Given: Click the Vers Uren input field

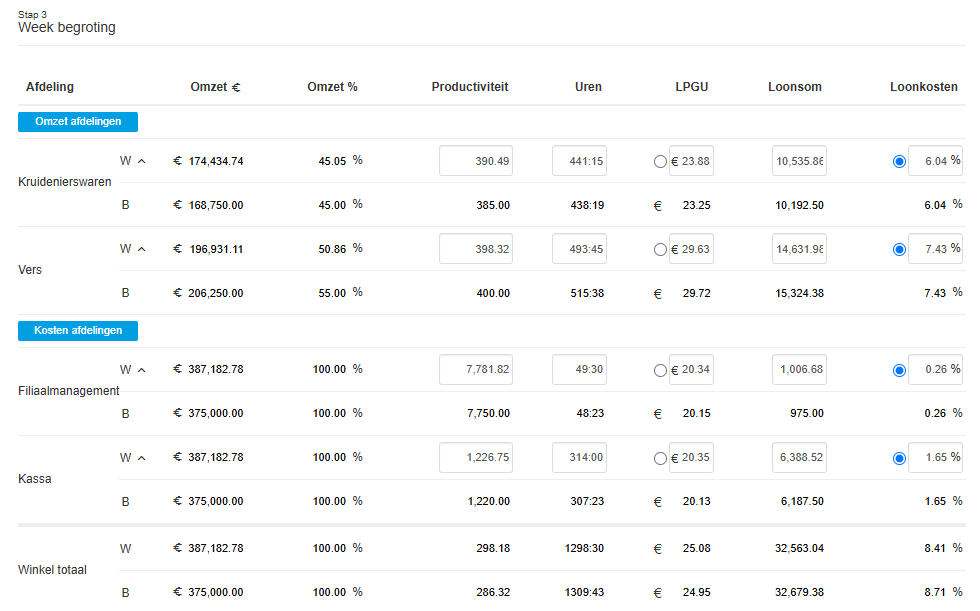Looking at the screenshot, I should (579, 249).
